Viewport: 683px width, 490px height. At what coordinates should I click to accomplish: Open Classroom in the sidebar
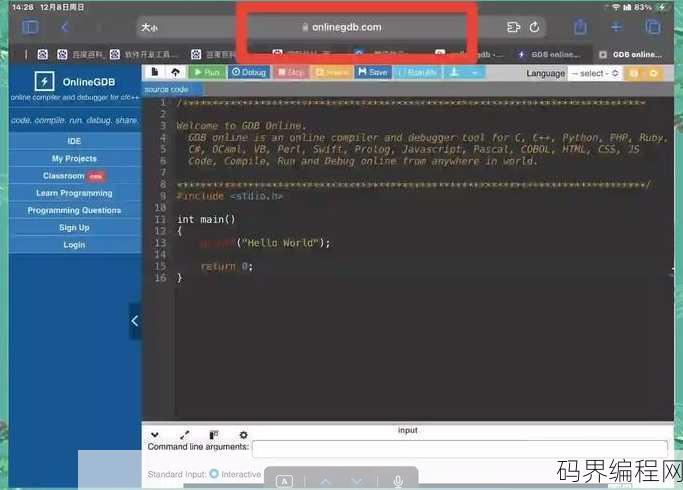coord(74,176)
